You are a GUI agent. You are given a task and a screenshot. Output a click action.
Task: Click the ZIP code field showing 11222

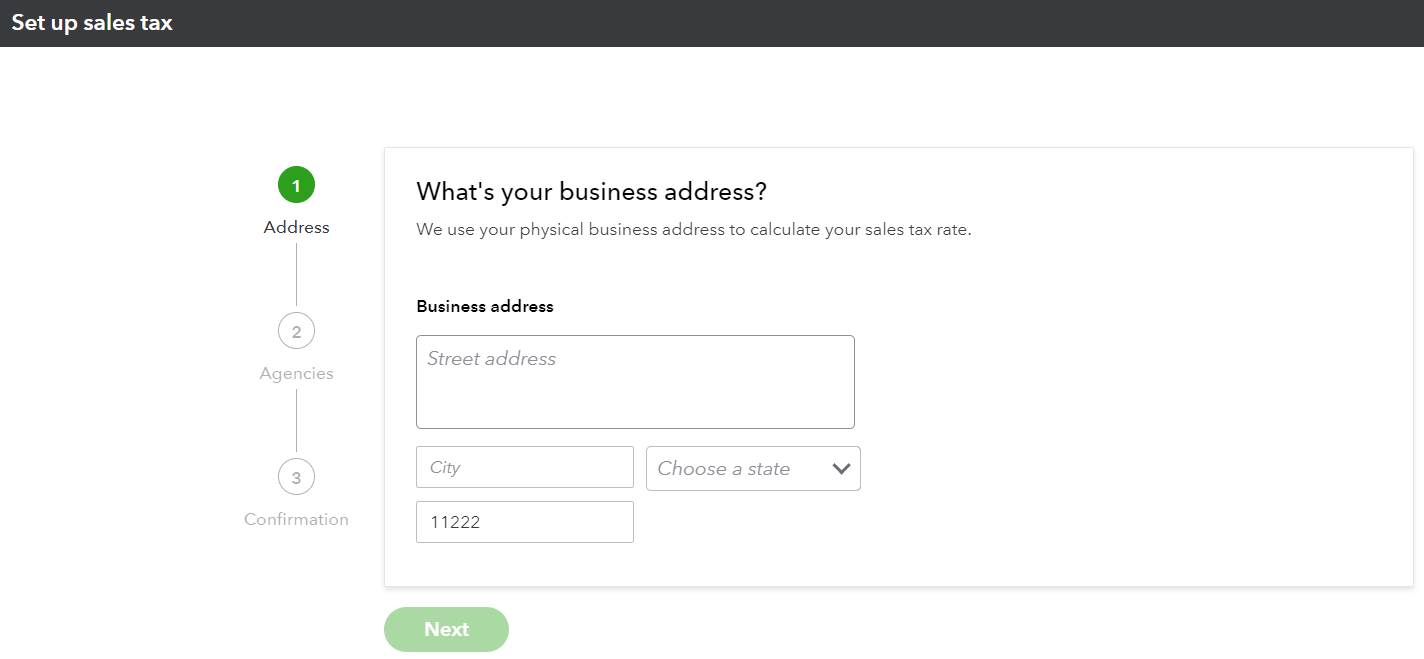coord(524,522)
